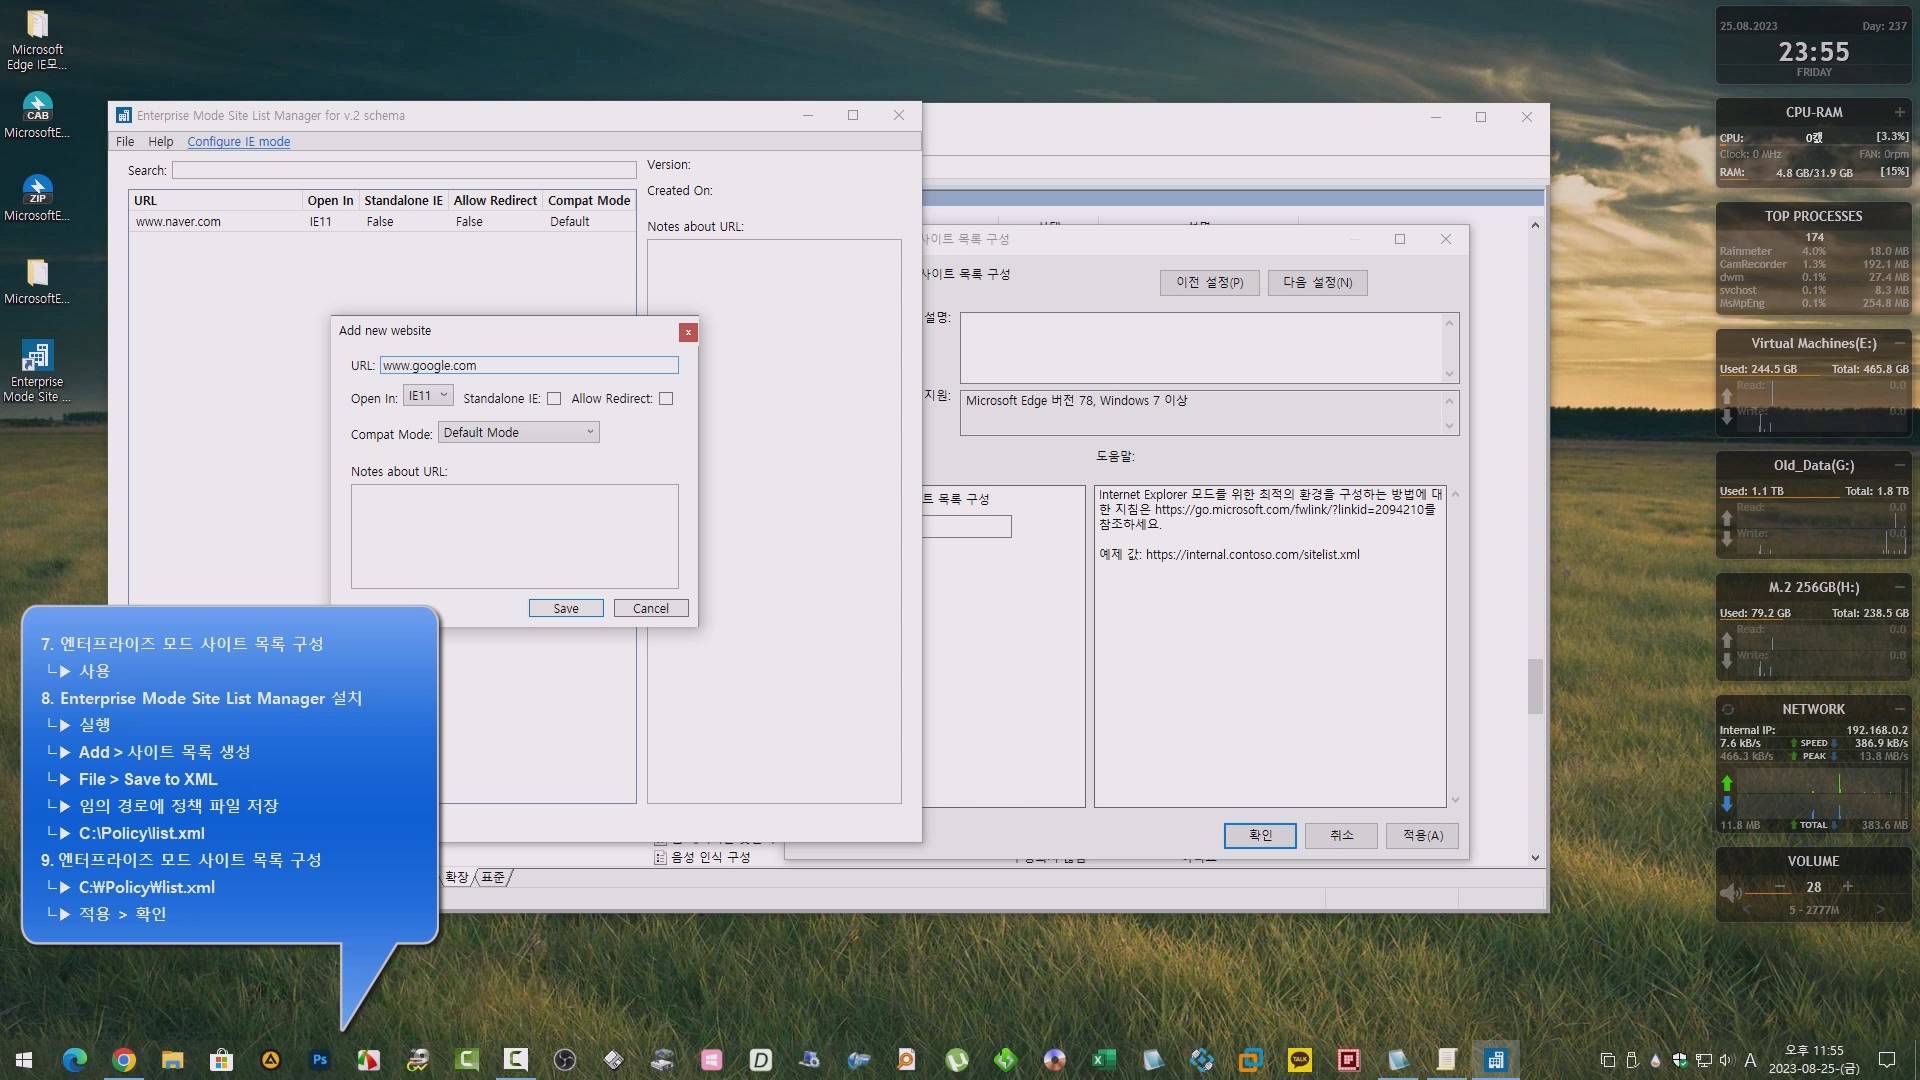Screen dimensions: 1920x1080
Task: Open Microsoft Edge from the taskbar
Action: pyautogui.click(x=75, y=1059)
